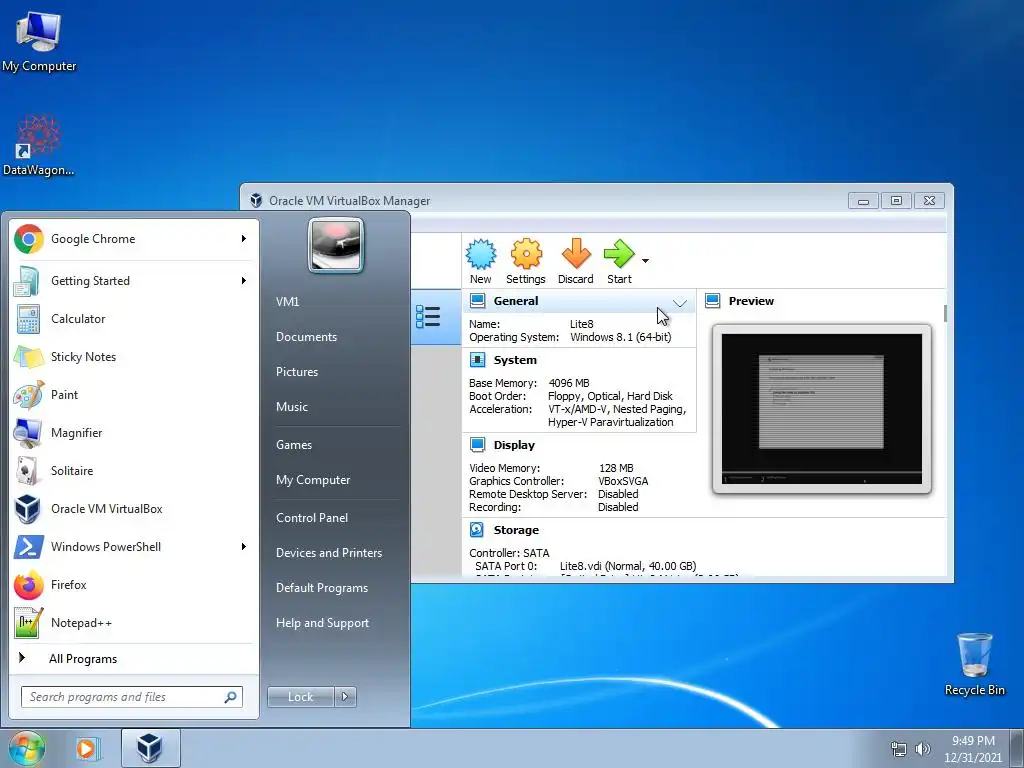Click the Lock button
The width and height of the screenshot is (1024, 768).
(x=300, y=697)
